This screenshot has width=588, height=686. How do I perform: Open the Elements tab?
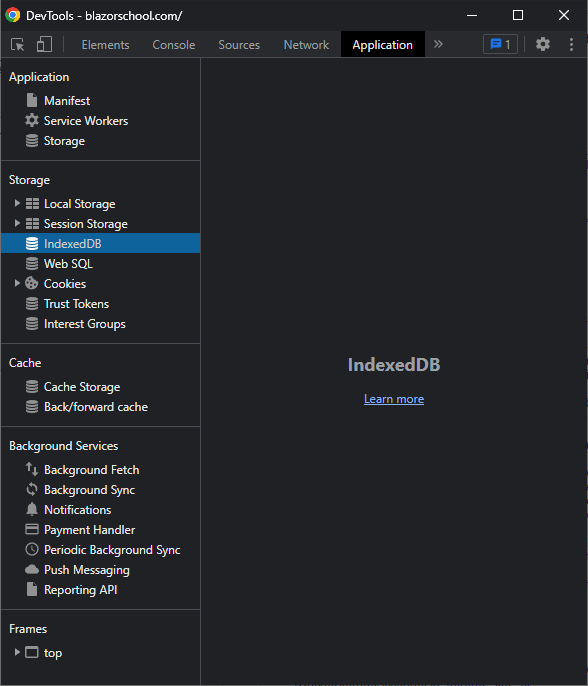point(105,45)
